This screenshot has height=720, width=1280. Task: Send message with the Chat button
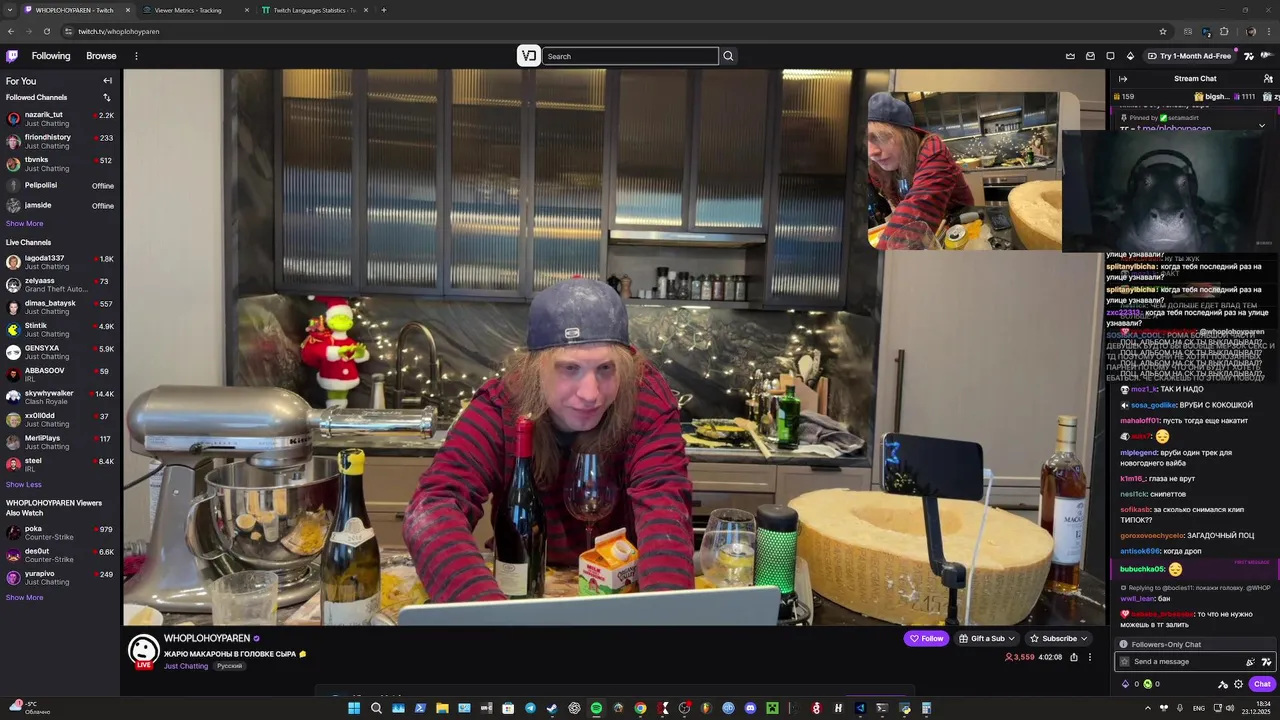[x=1262, y=684]
